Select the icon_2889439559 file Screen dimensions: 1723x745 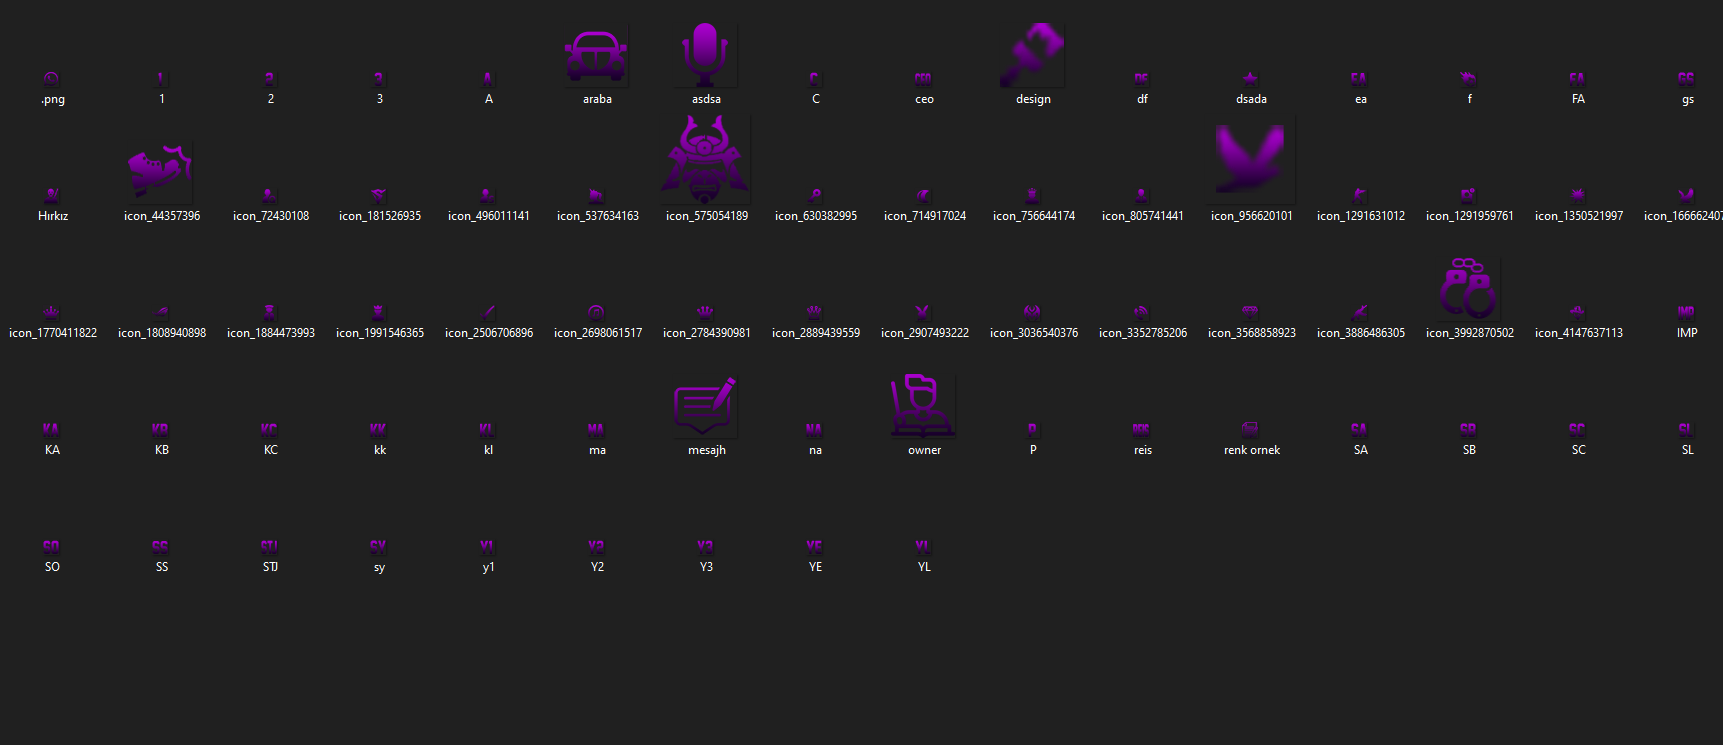814,312
